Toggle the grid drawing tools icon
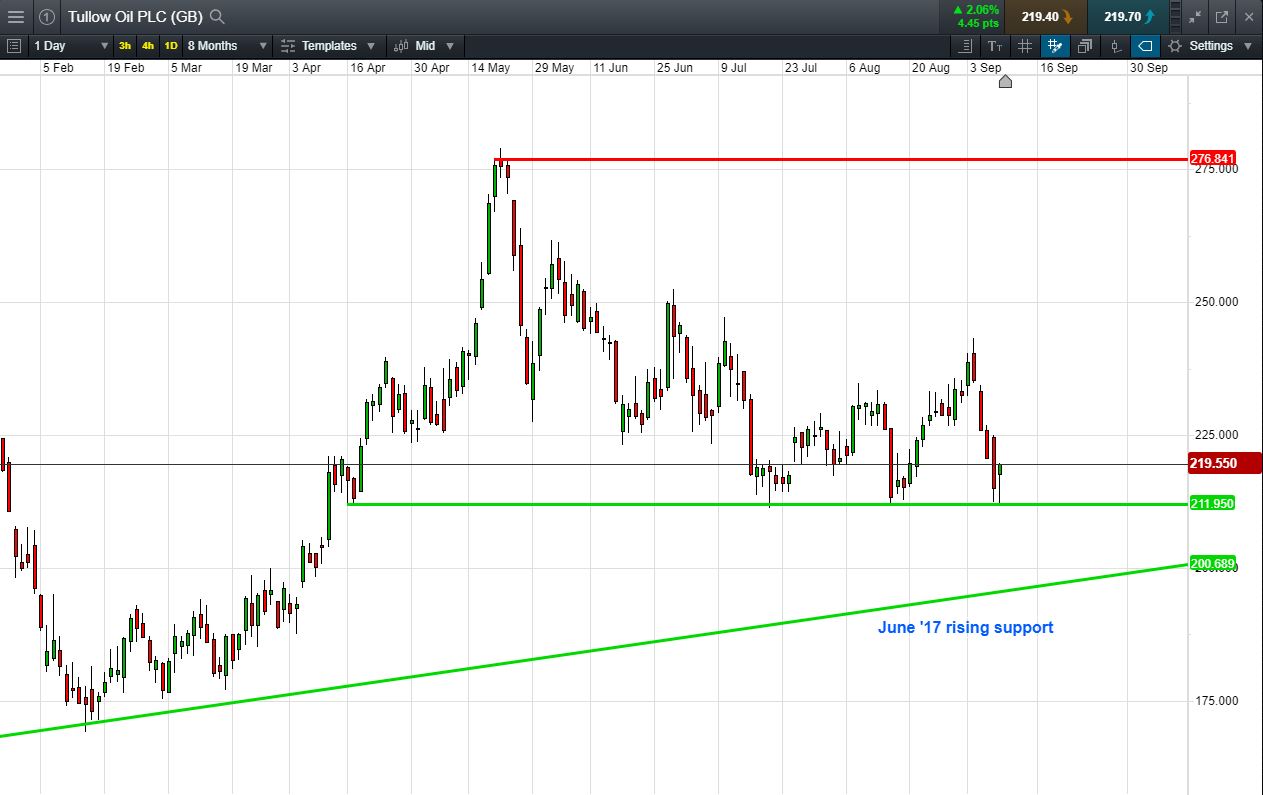The image size is (1263, 795). pyautogui.click(x=1055, y=46)
